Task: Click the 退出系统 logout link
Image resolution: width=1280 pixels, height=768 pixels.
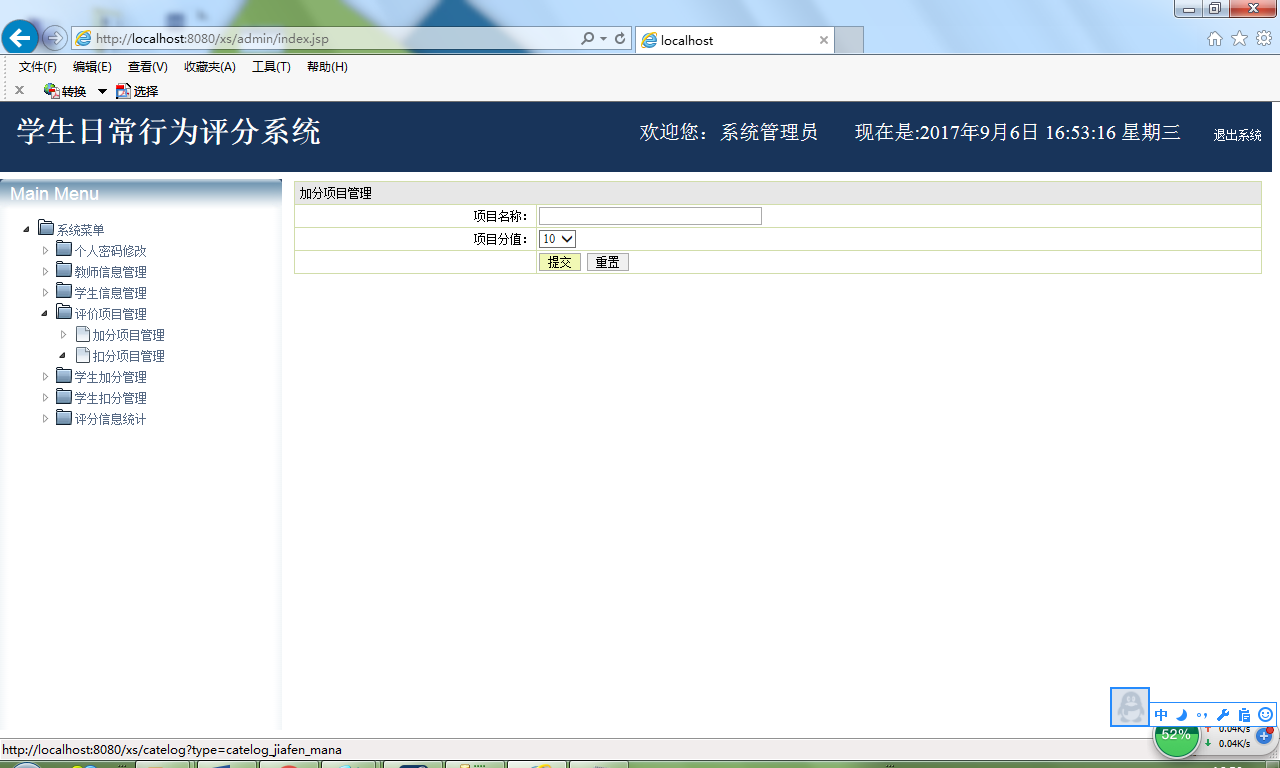Action: pos(1237,135)
